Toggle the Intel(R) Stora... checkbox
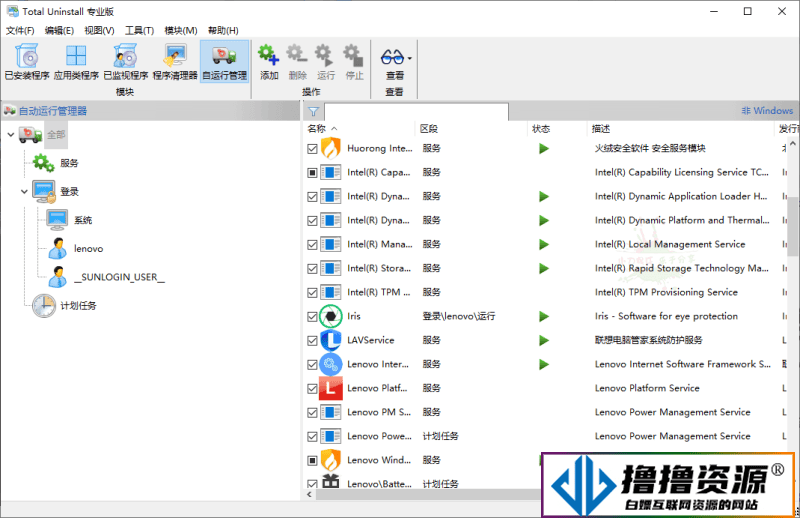 point(312,269)
